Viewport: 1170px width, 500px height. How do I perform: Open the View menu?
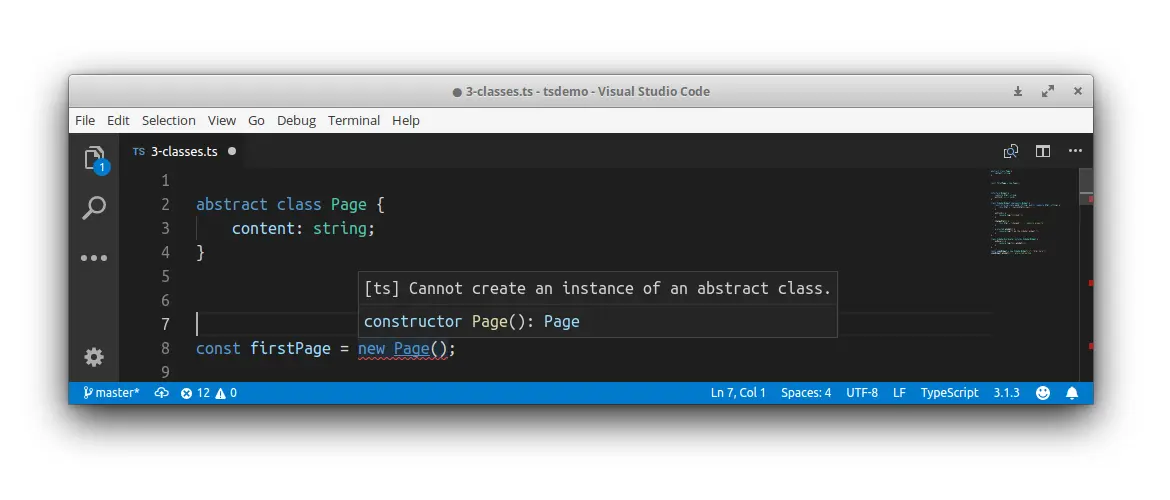(x=222, y=120)
